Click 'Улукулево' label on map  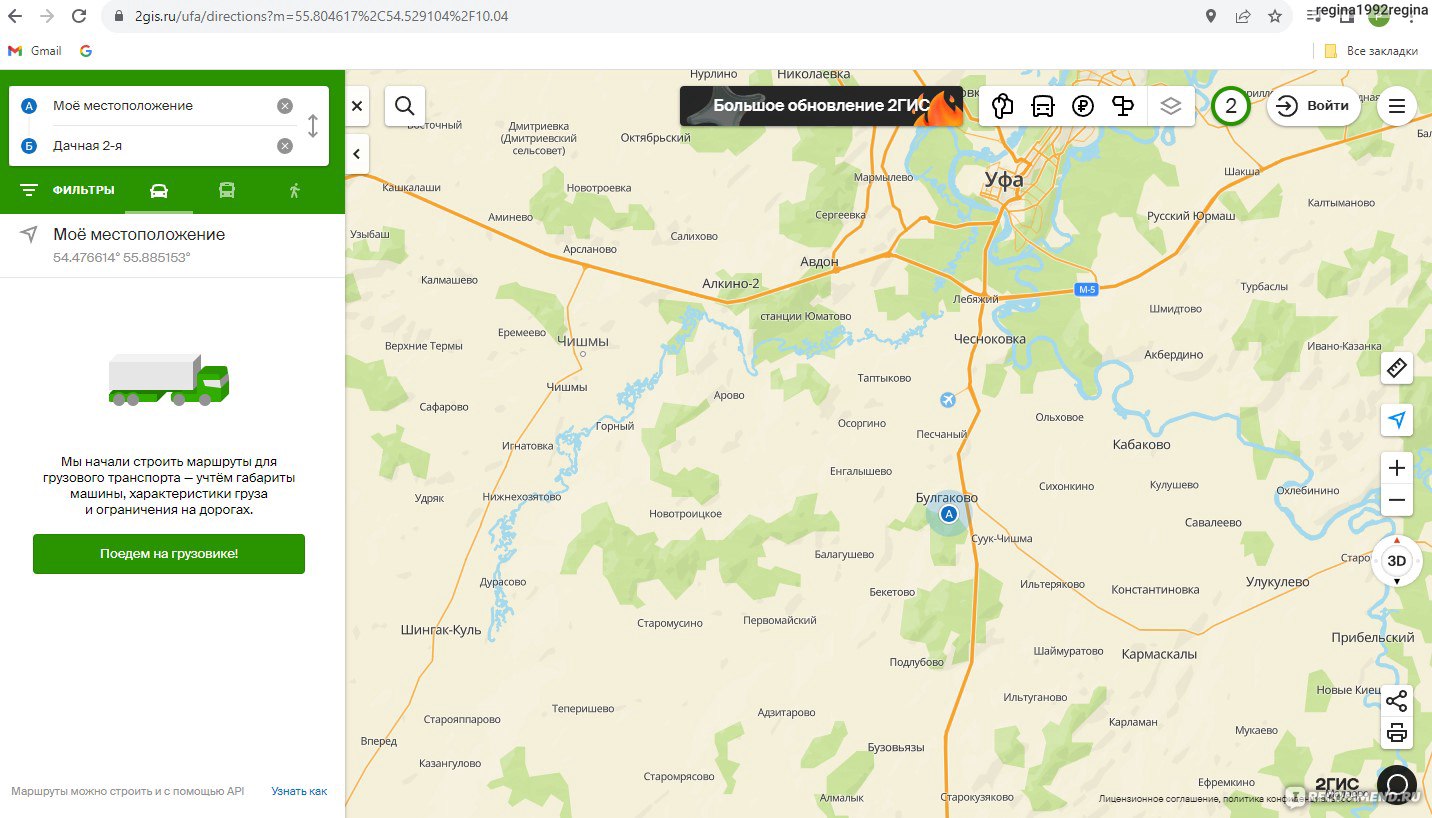[1277, 582]
